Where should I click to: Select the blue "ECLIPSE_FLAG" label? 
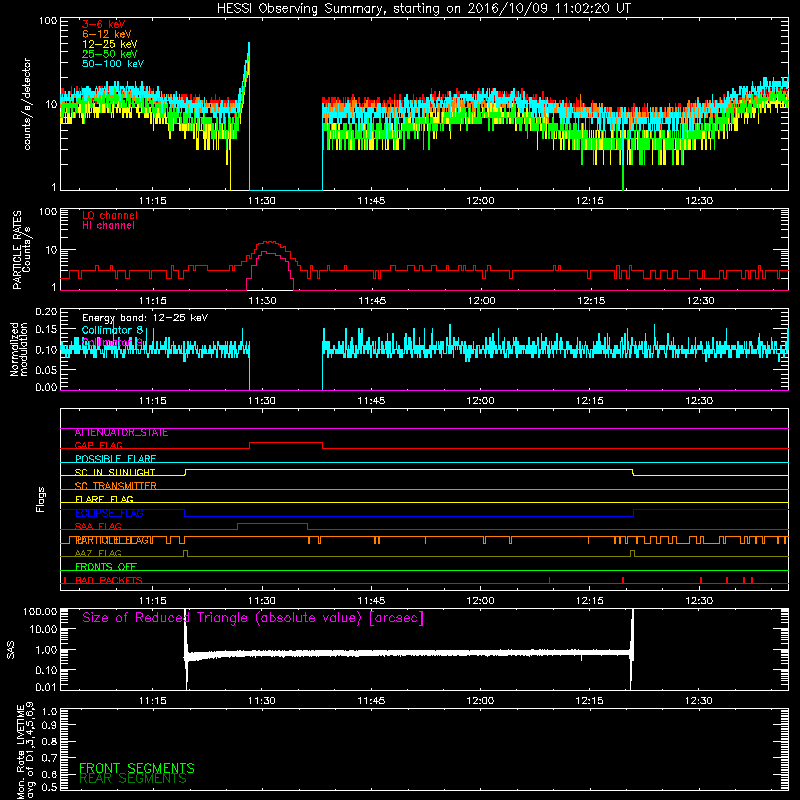tap(109, 513)
